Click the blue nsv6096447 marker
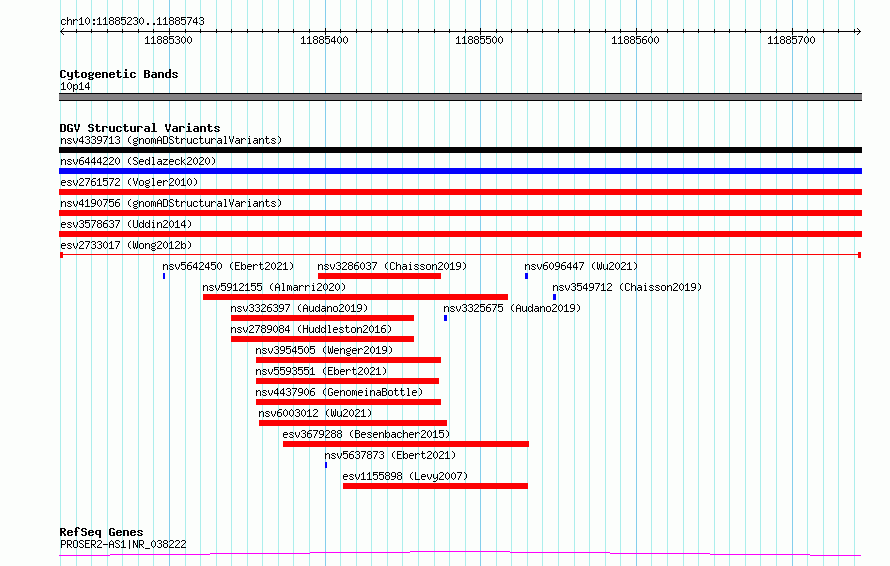This screenshot has width=890, height=566. pyautogui.click(x=526, y=276)
